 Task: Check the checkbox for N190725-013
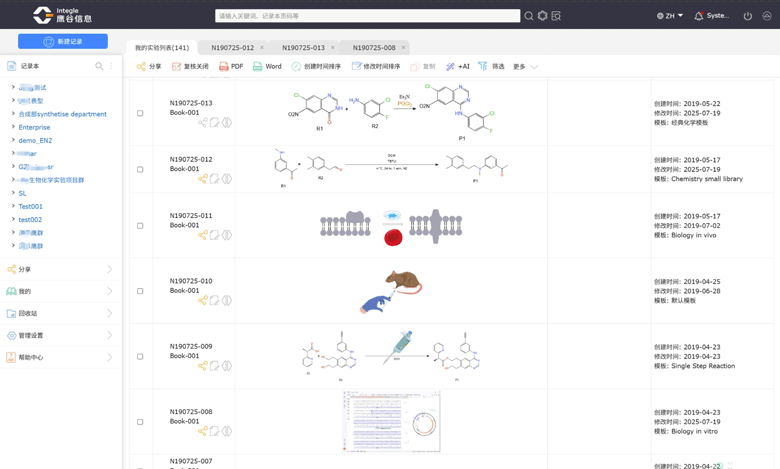point(140,113)
